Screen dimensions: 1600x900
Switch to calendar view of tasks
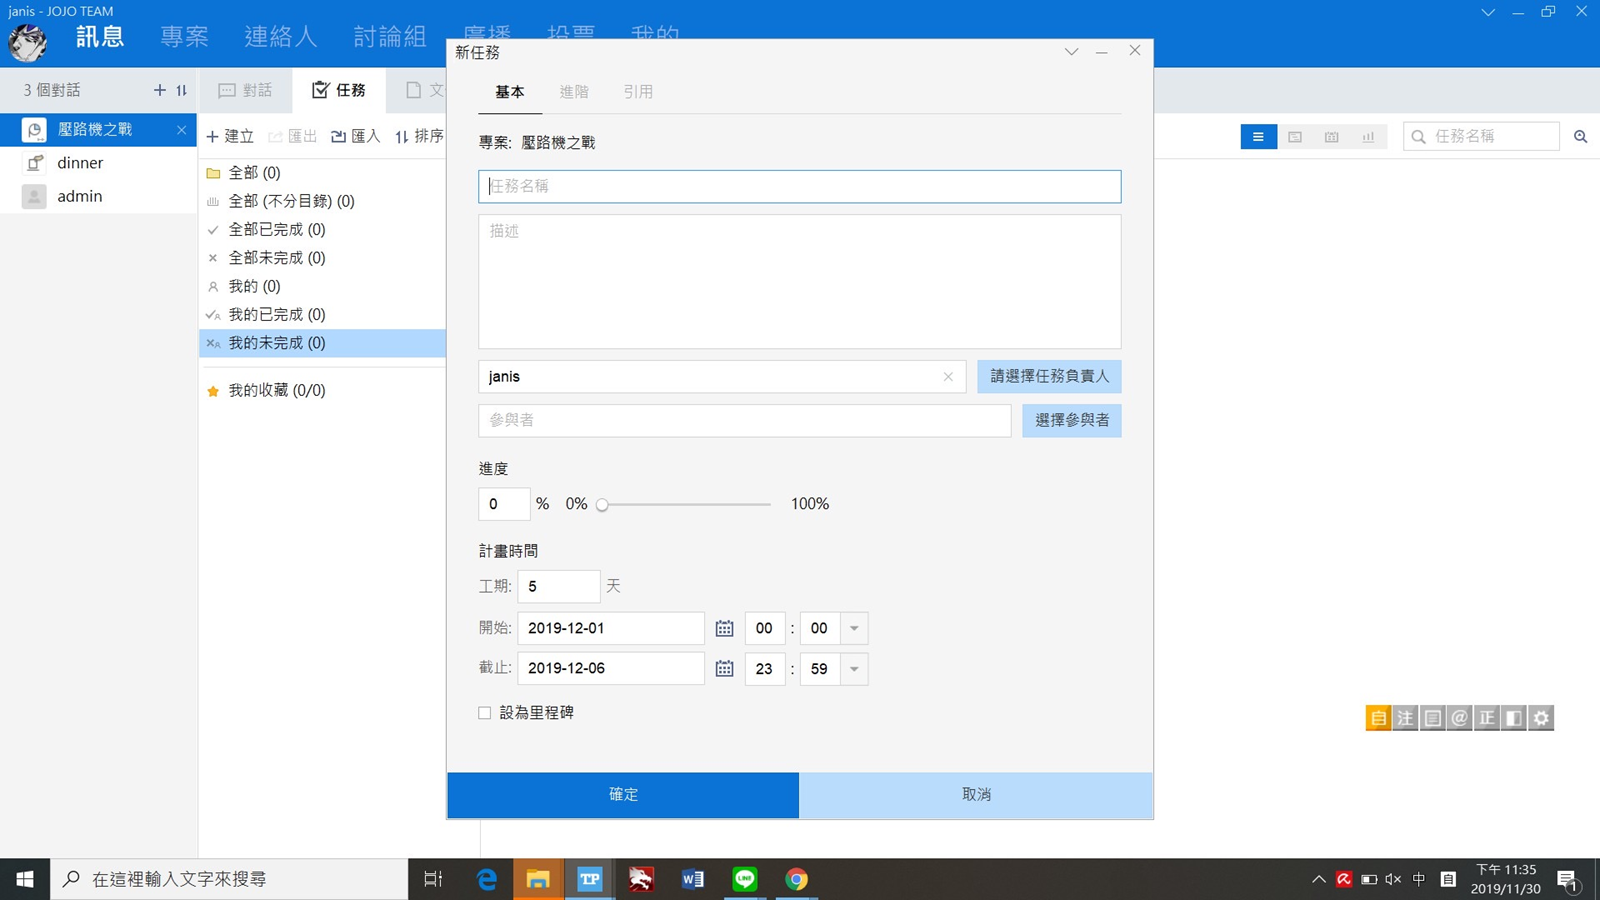point(1331,137)
